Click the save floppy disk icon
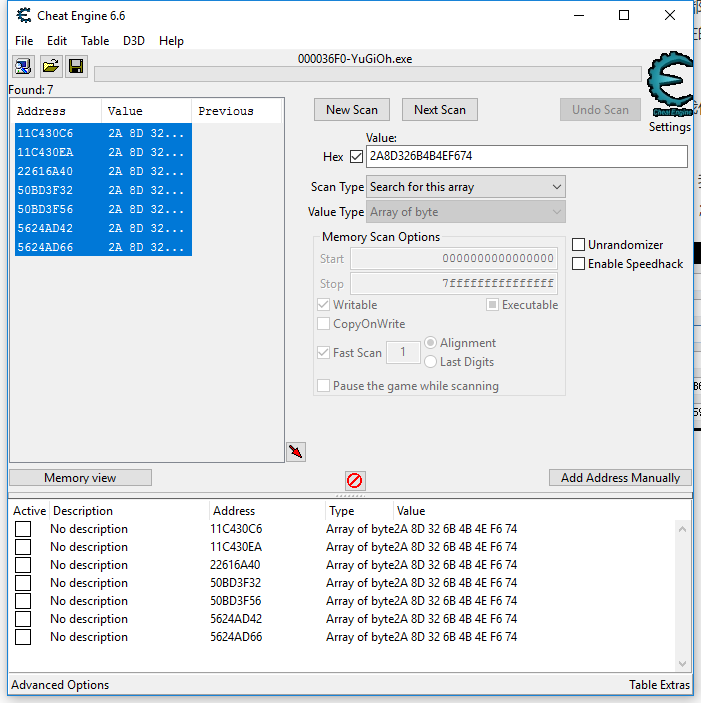Image resolution: width=701 pixels, height=703 pixels. point(76,66)
